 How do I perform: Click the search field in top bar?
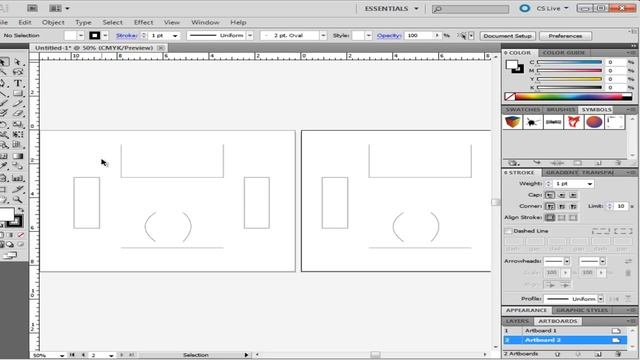tap(471, 9)
